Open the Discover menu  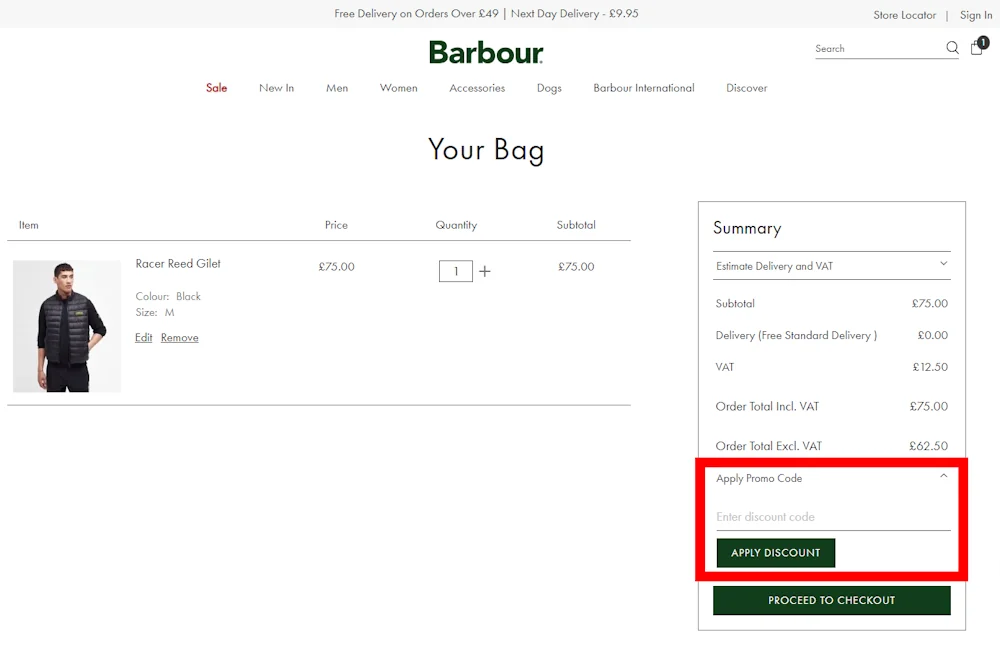(746, 88)
